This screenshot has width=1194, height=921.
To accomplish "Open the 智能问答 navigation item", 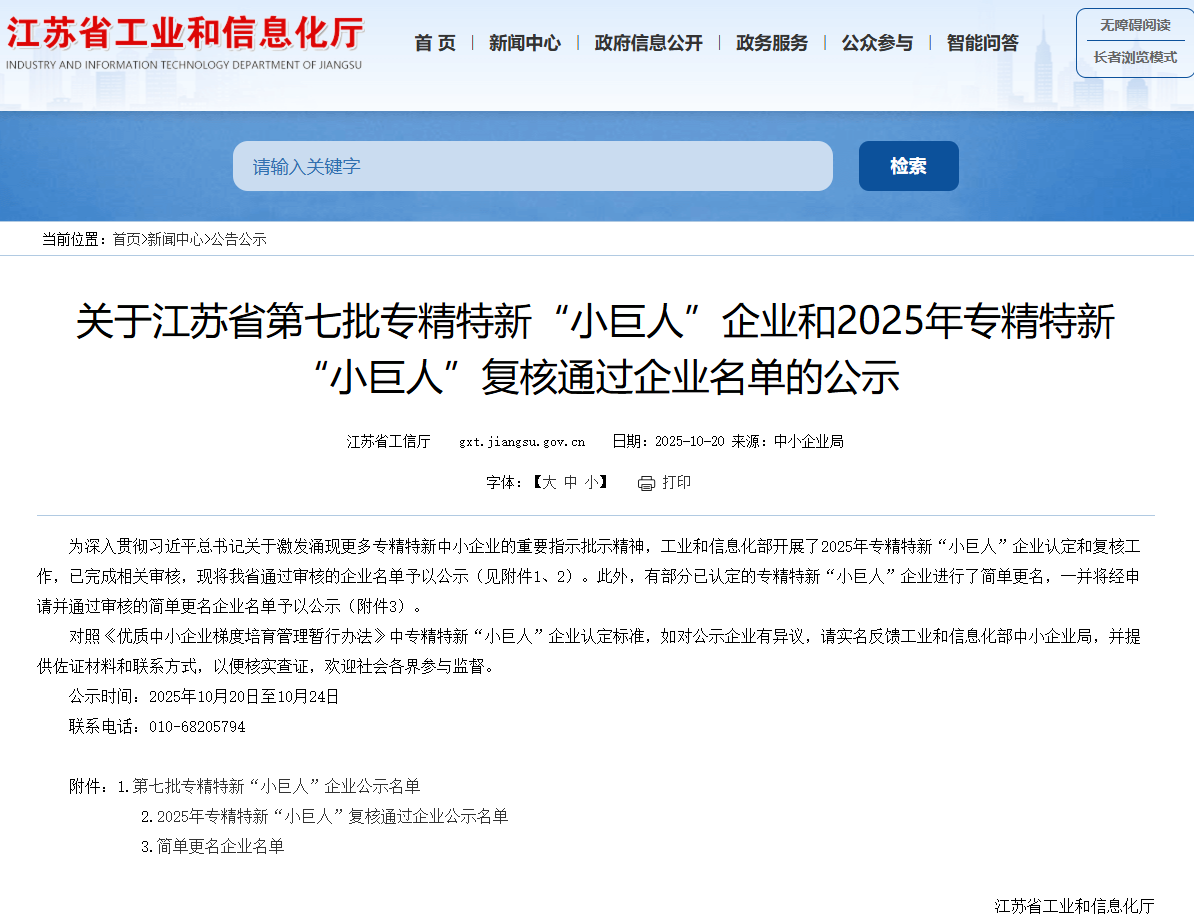I will pyautogui.click(x=982, y=43).
